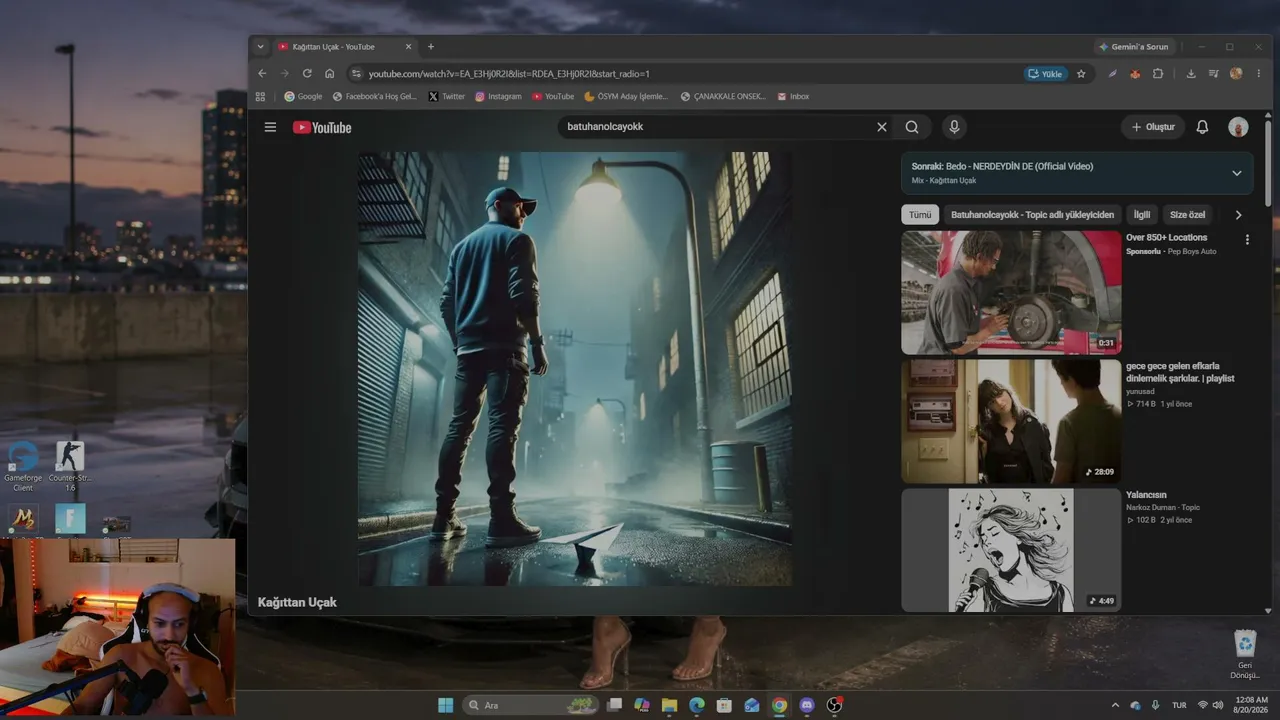This screenshot has height=720, width=1280.
Task: Show next filter chips with arrow
Action: tap(1238, 215)
